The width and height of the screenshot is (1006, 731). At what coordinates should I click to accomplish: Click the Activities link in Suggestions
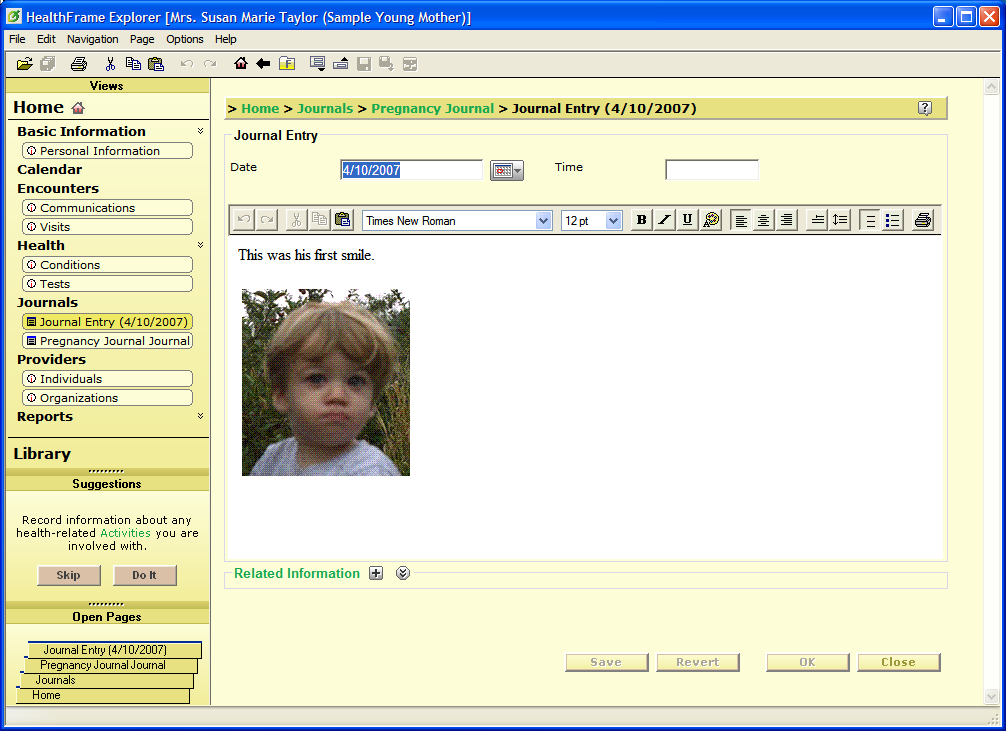pos(125,533)
